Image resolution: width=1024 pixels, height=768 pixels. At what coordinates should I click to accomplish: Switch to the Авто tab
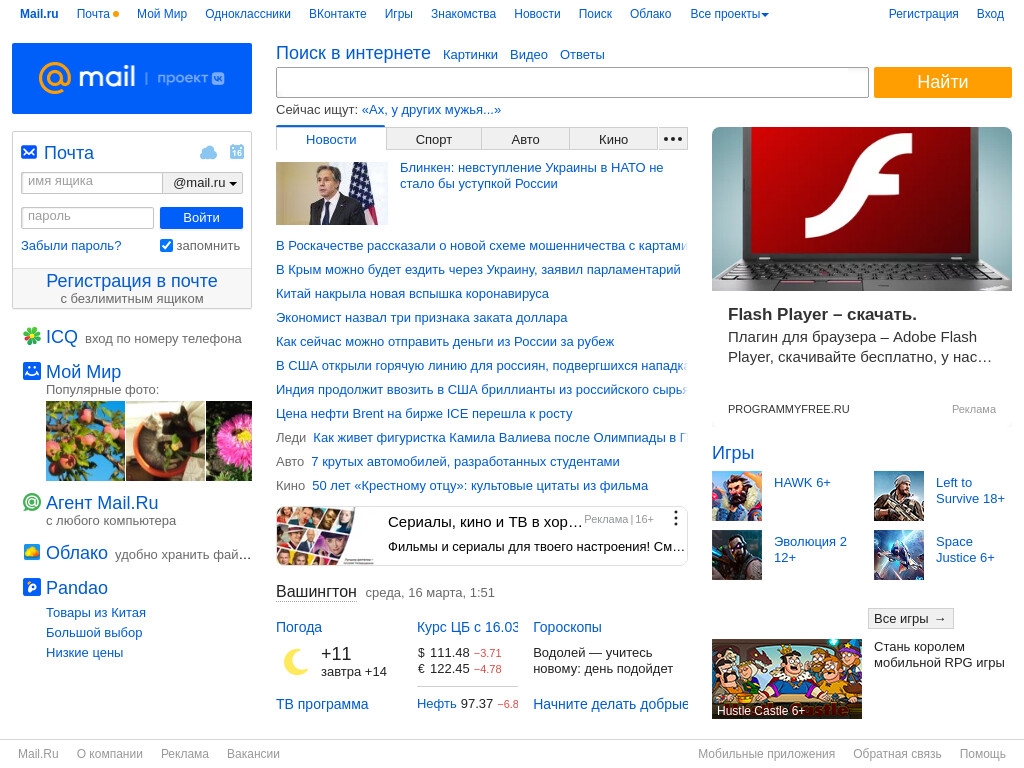coord(525,139)
